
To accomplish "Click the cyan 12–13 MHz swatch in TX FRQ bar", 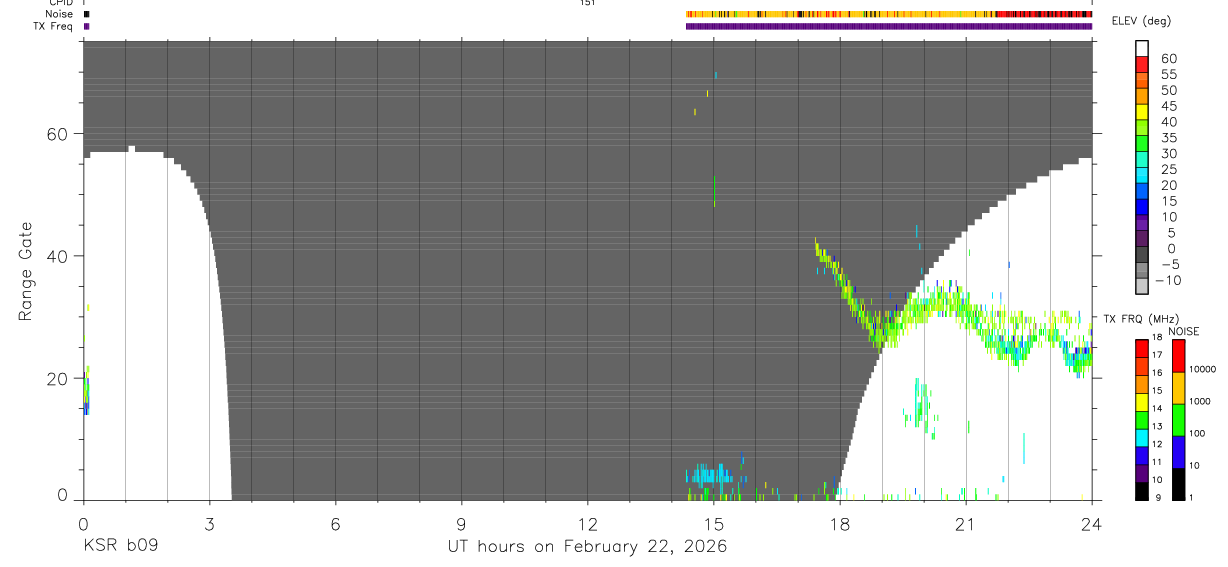I will point(1142,437).
